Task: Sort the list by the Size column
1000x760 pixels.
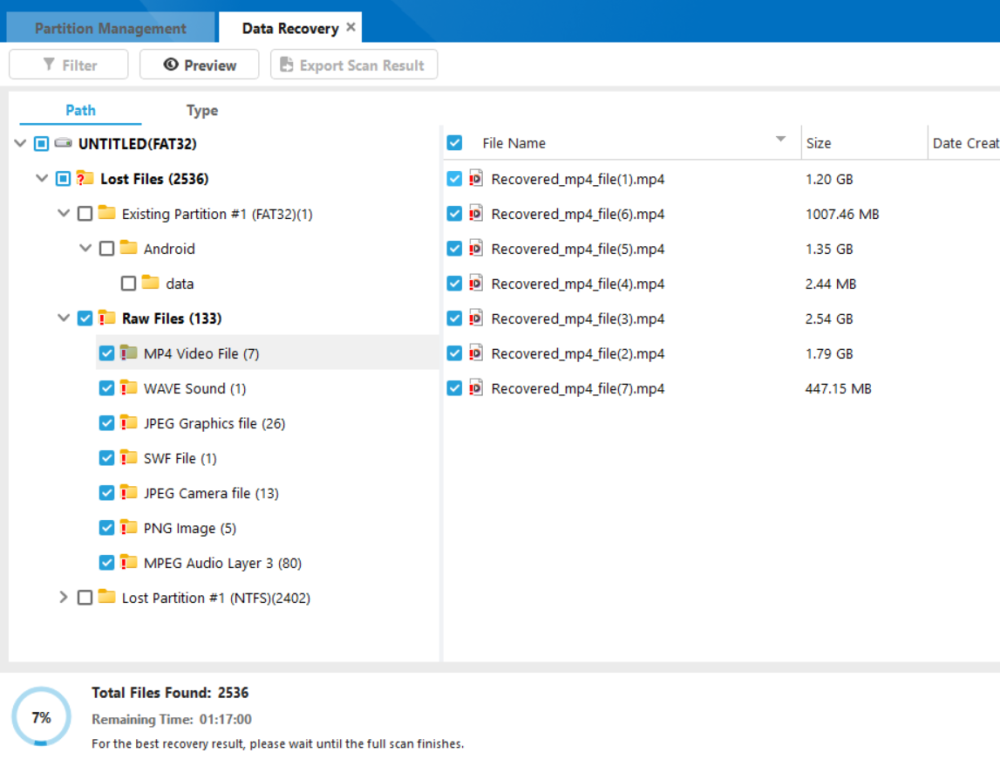Action: [x=818, y=143]
